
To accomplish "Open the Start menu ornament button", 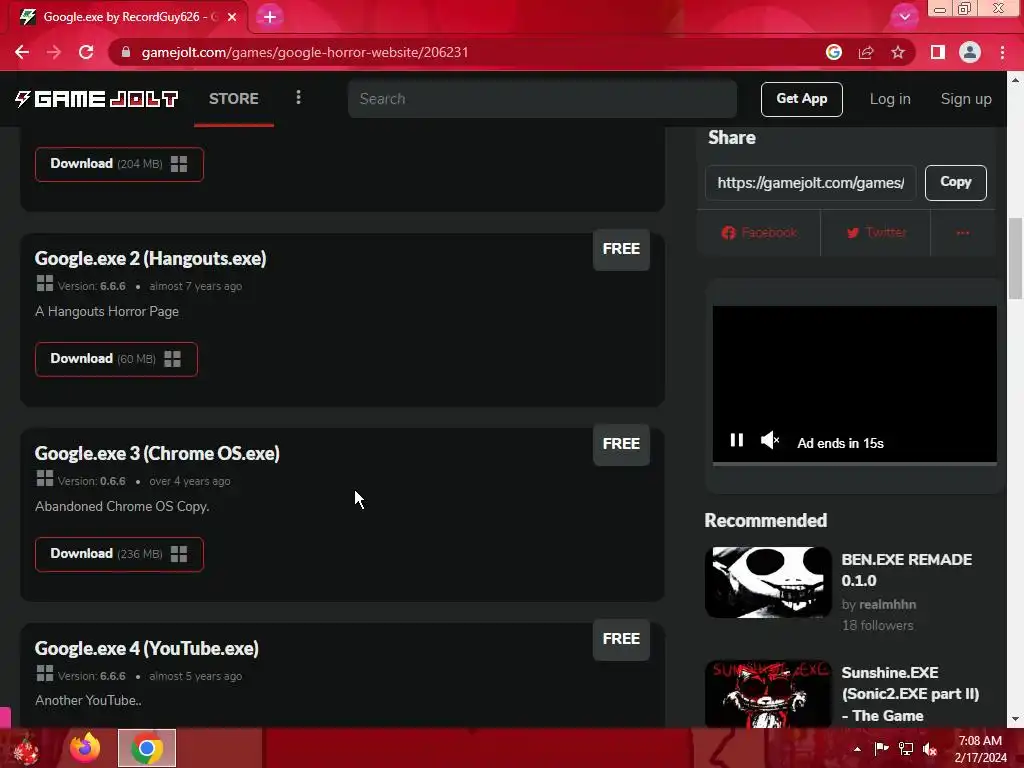I will click(x=26, y=748).
